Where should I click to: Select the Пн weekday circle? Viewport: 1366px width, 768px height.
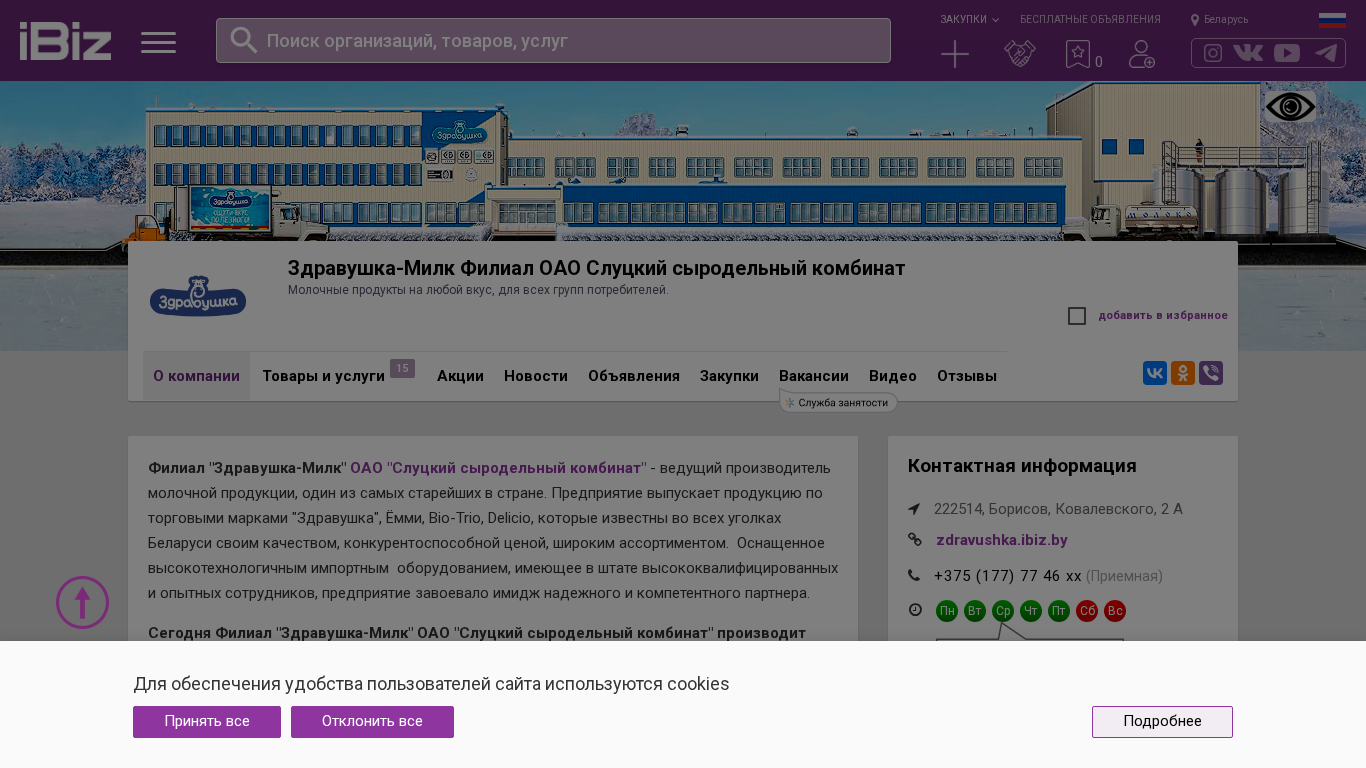pyautogui.click(x=947, y=611)
